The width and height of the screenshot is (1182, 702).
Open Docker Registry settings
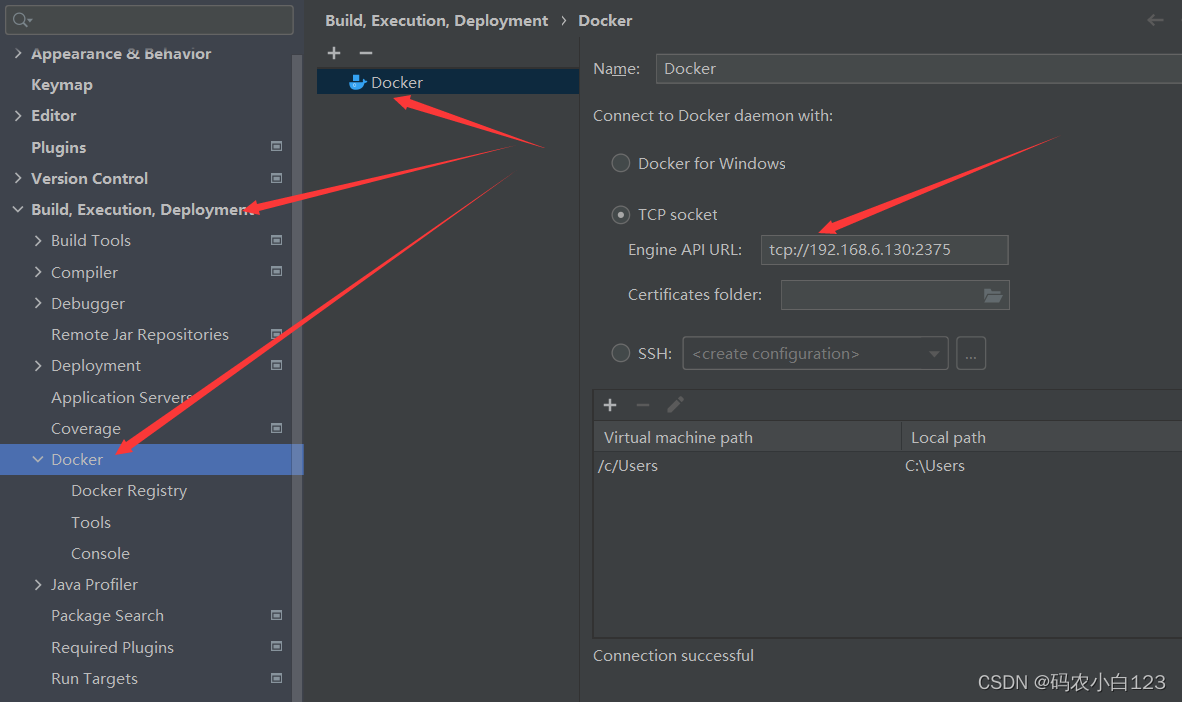[129, 491]
